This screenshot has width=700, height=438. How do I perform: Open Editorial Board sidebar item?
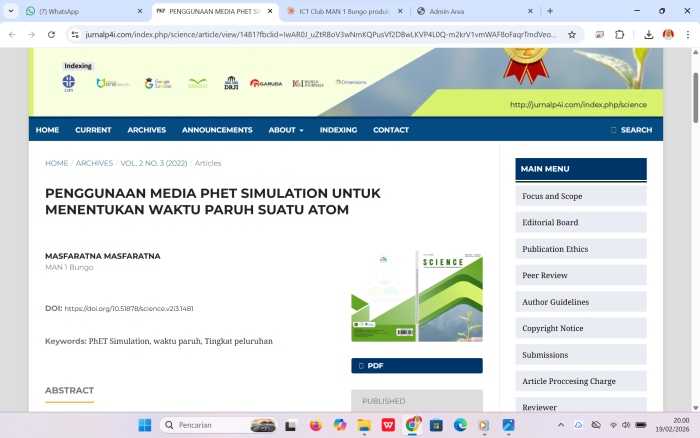(x=581, y=222)
